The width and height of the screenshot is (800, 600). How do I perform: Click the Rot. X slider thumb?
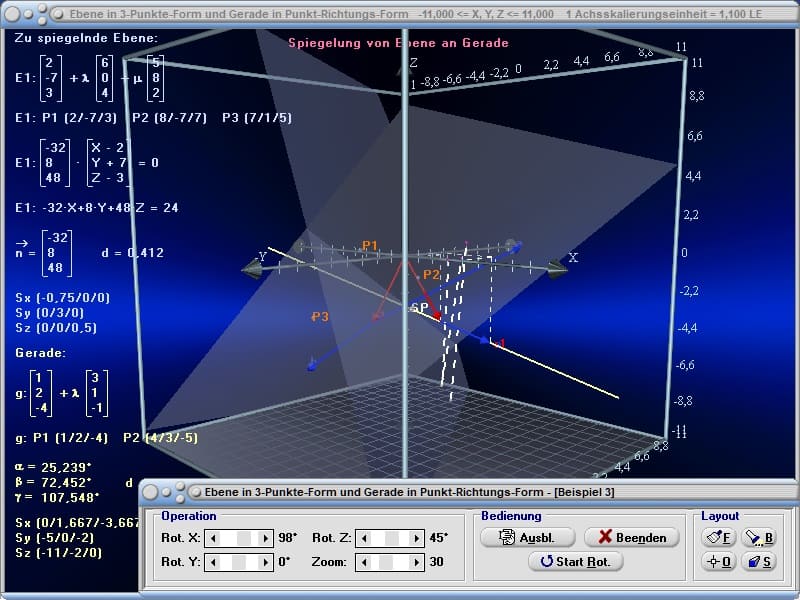(x=244, y=538)
